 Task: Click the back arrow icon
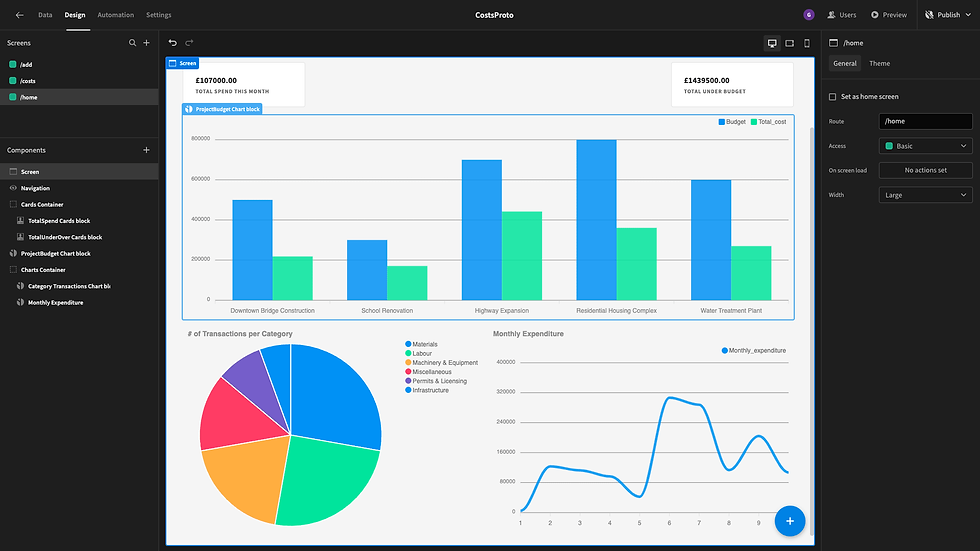click(19, 15)
